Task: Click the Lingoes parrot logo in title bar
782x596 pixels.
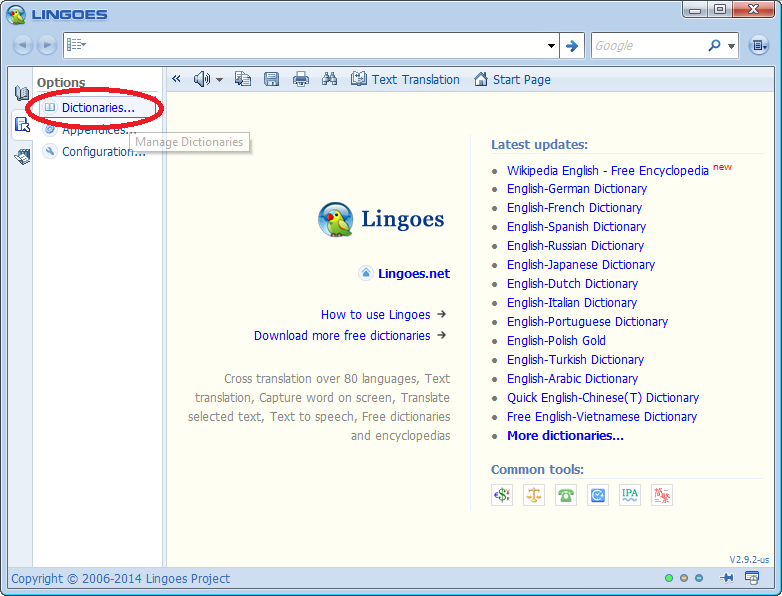Action: (x=16, y=14)
